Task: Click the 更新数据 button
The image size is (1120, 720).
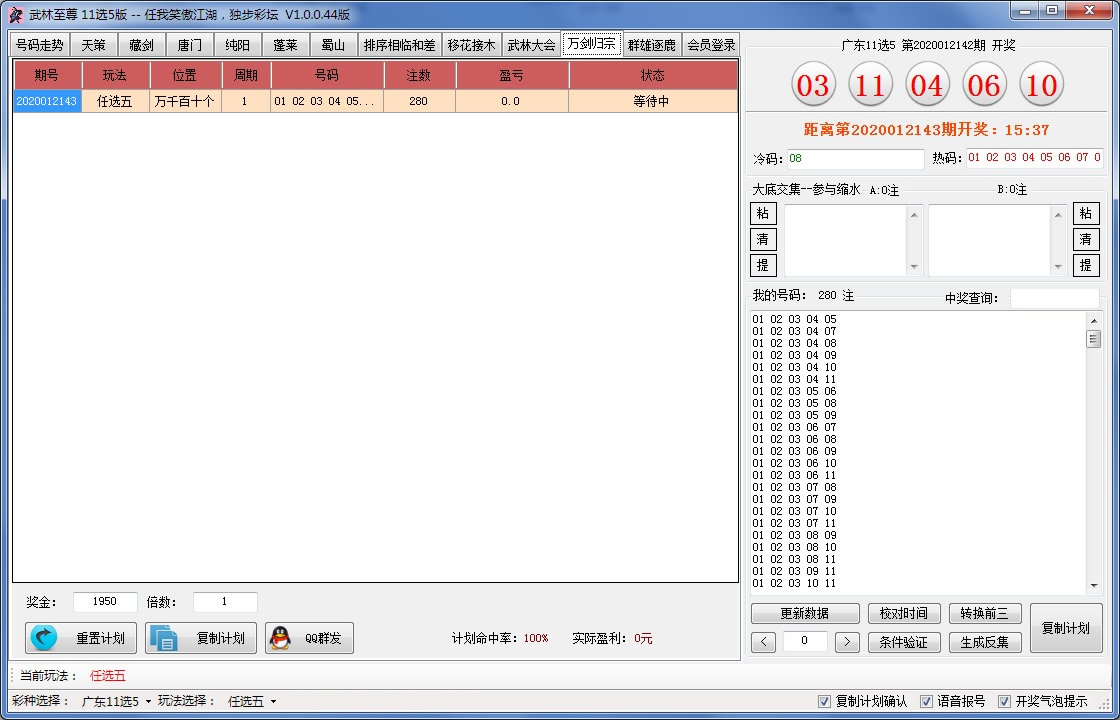Action: (805, 613)
